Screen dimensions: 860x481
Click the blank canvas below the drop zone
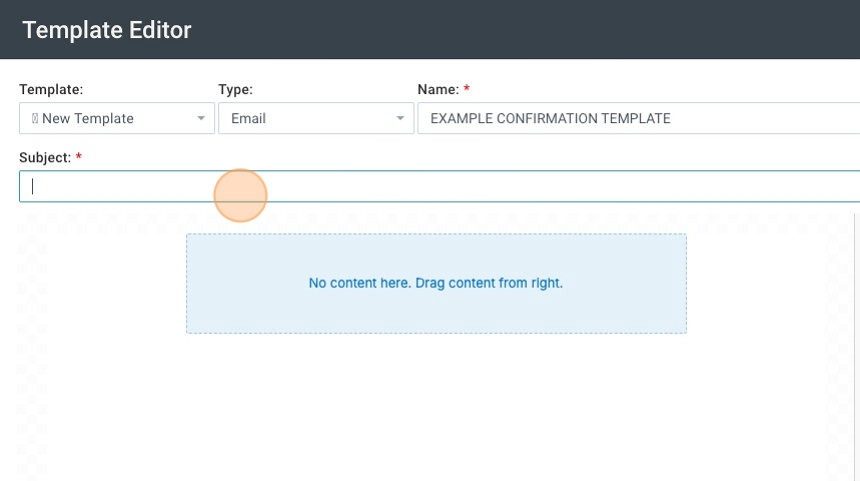tap(436, 410)
